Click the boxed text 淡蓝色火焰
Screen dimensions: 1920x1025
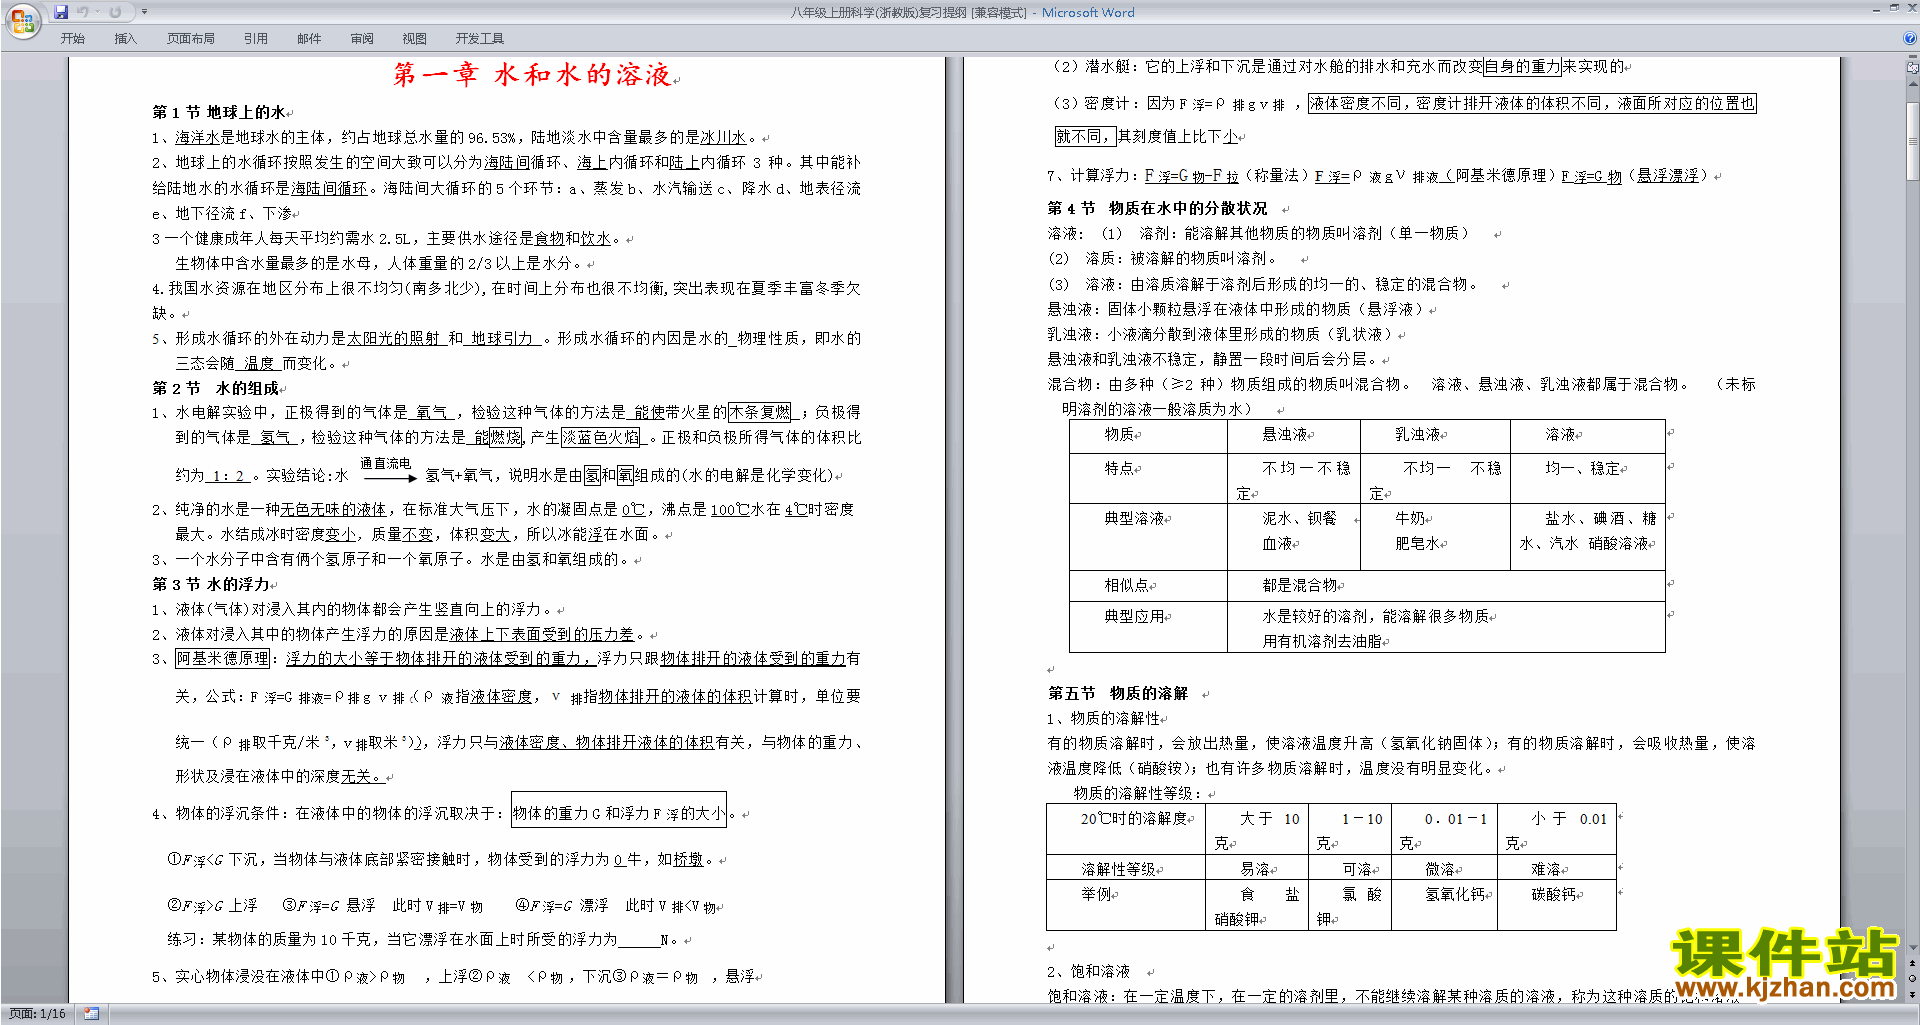pos(600,437)
